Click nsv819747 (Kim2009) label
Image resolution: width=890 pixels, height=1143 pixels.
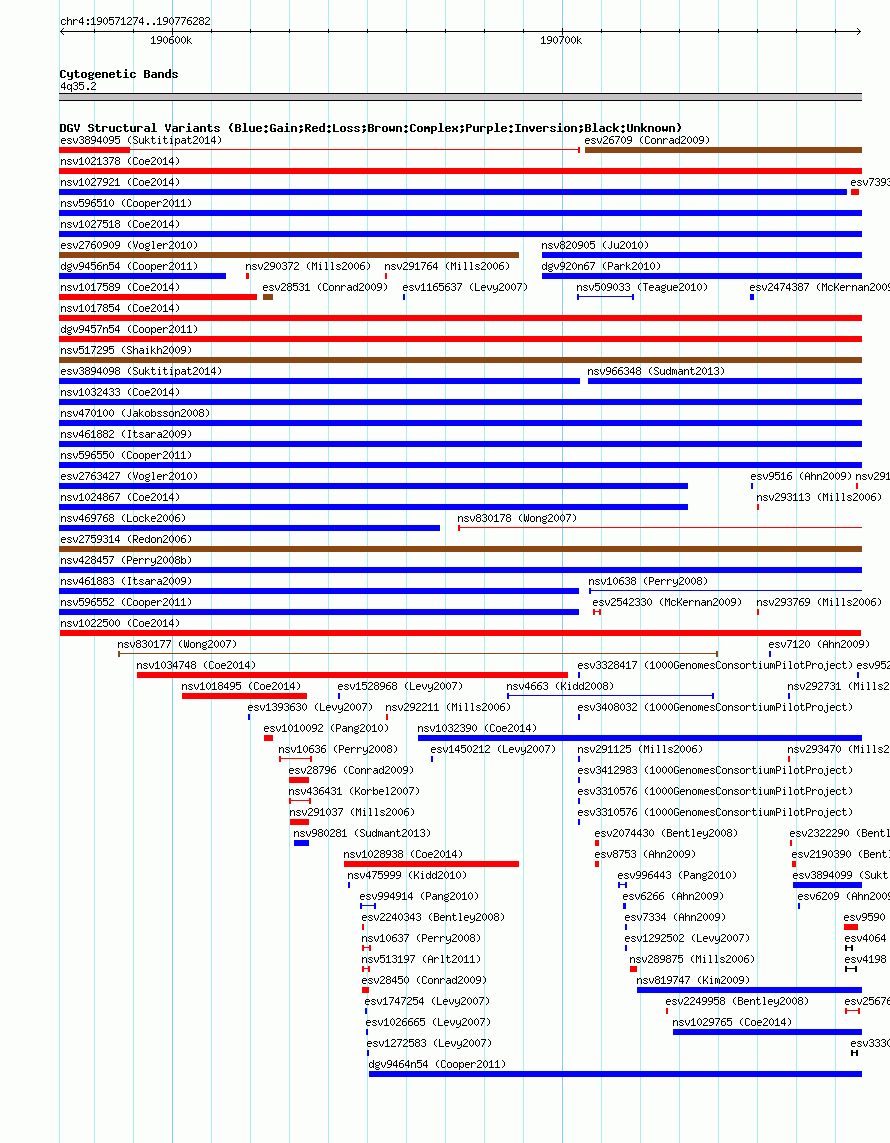click(693, 980)
